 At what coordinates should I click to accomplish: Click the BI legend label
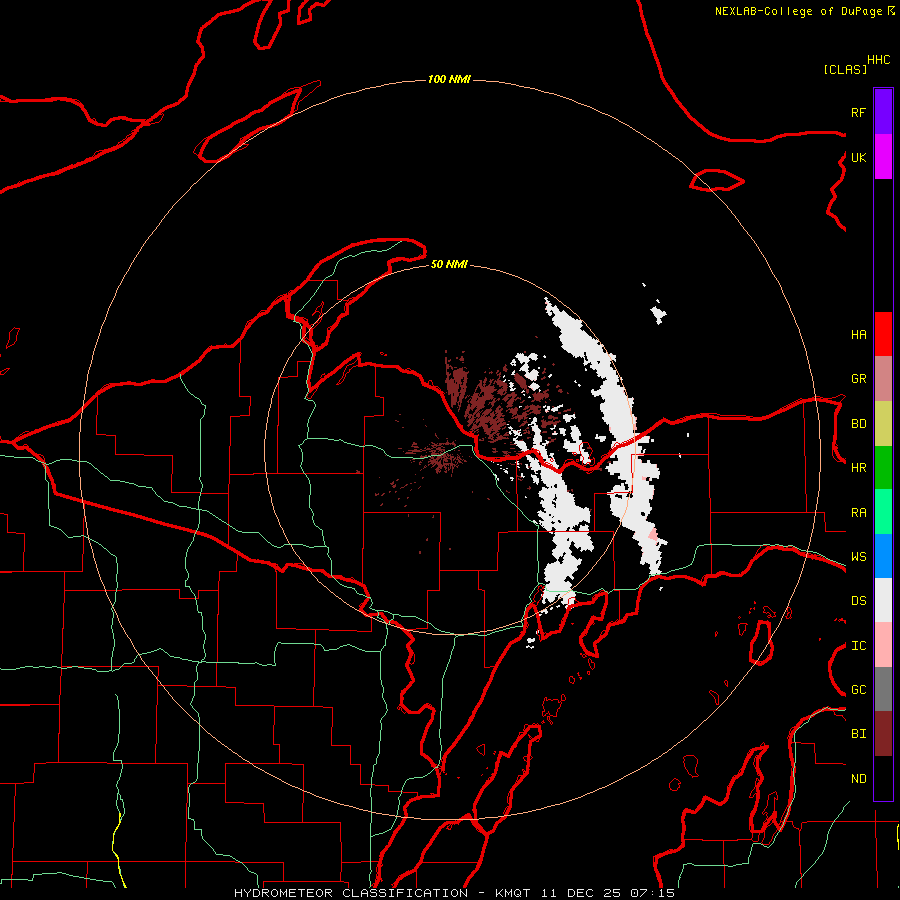point(858,734)
